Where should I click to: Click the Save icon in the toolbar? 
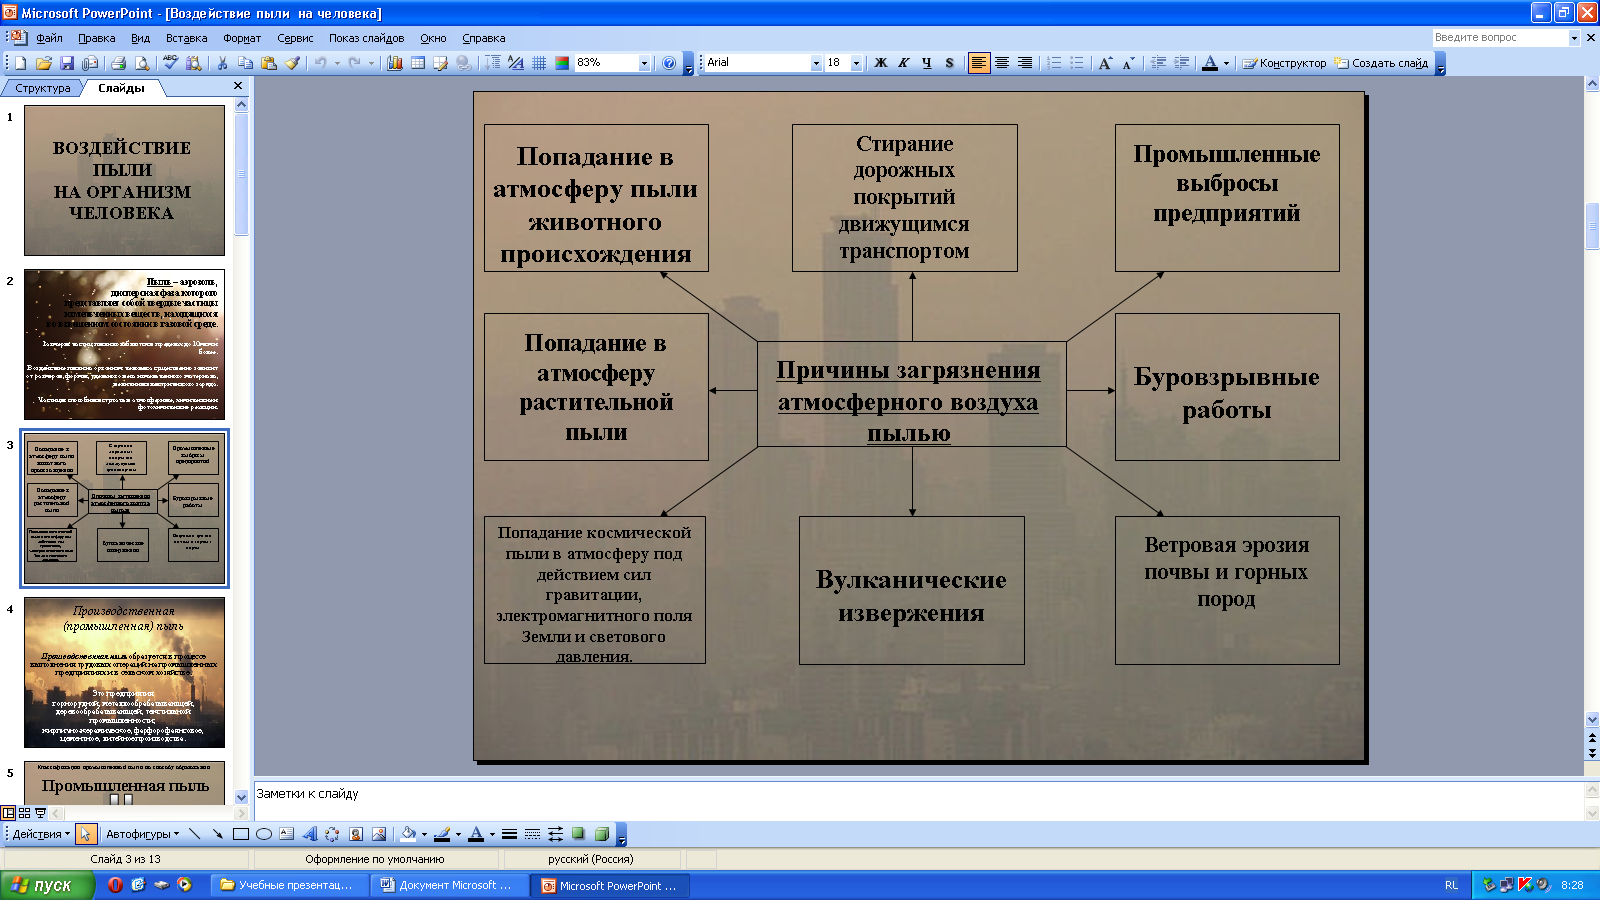[67, 63]
